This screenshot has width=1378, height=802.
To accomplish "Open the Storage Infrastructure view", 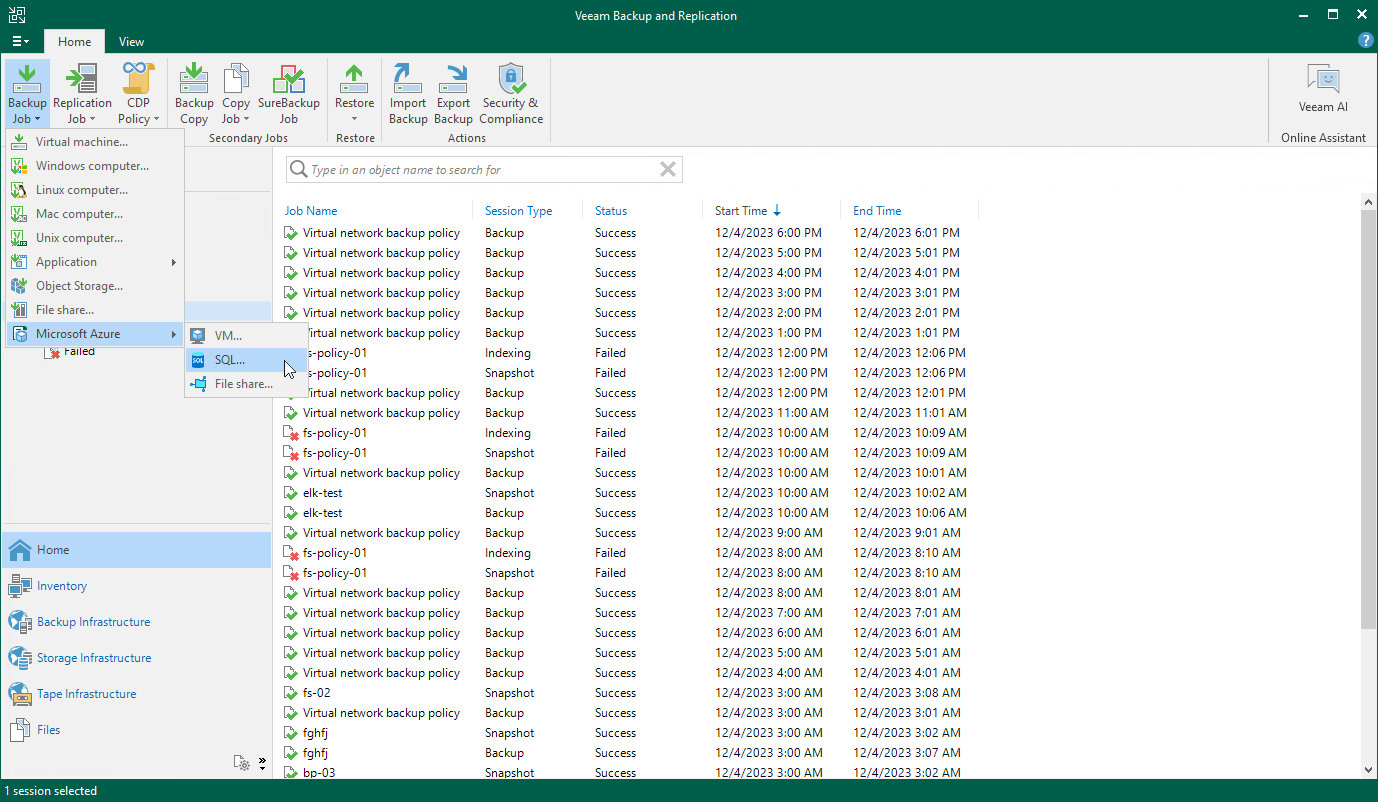I will [x=136, y=658].
